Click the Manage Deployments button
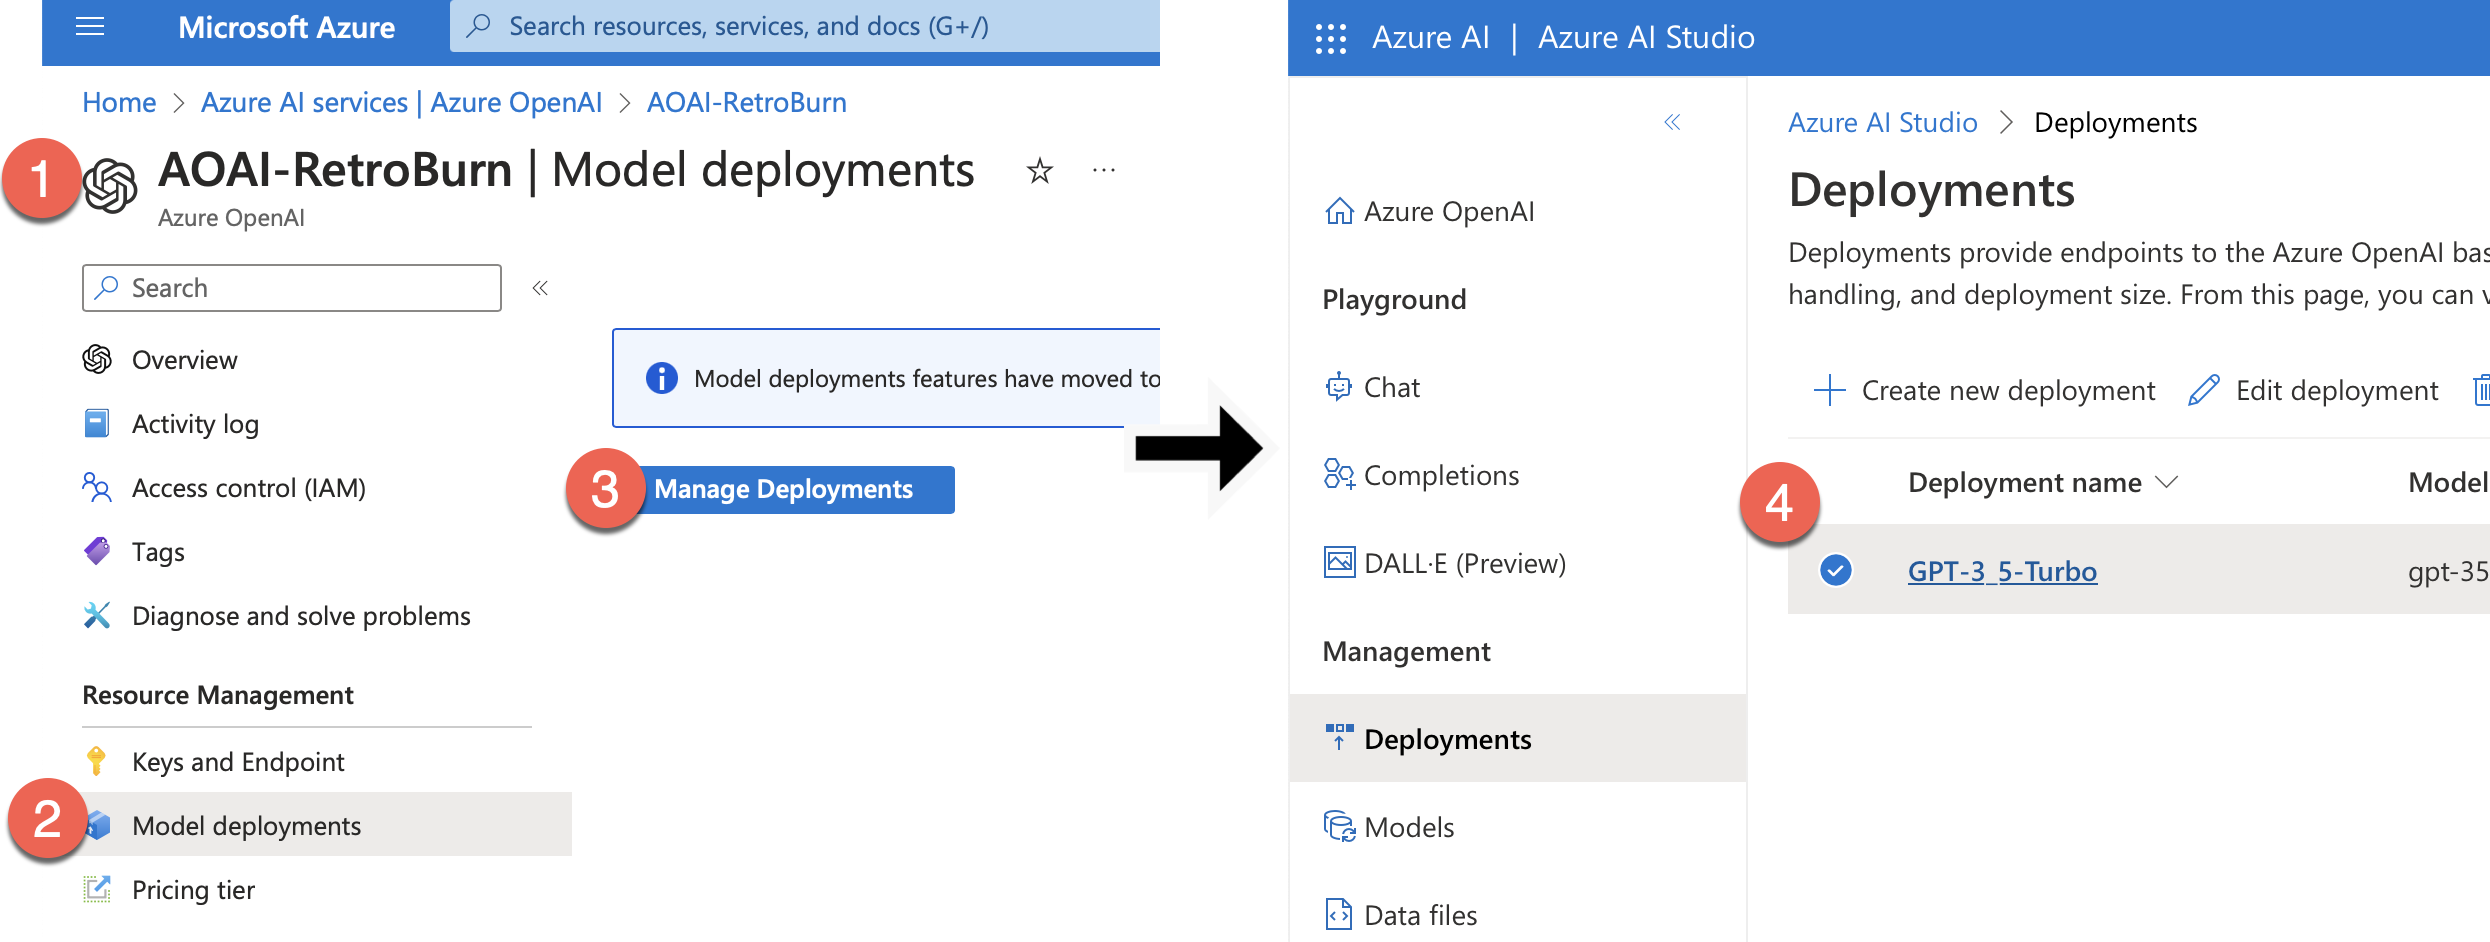The width and height of the screenshot is (2490, 942). (x=784, y=489)
